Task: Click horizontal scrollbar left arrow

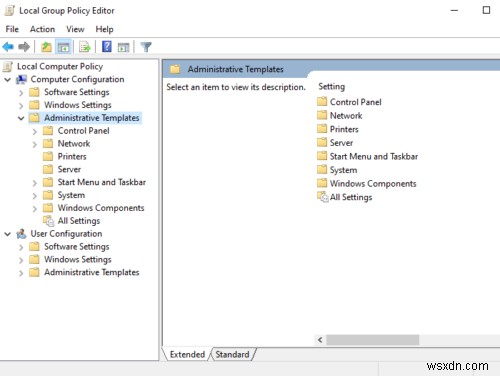Action: tap(320, 340)
